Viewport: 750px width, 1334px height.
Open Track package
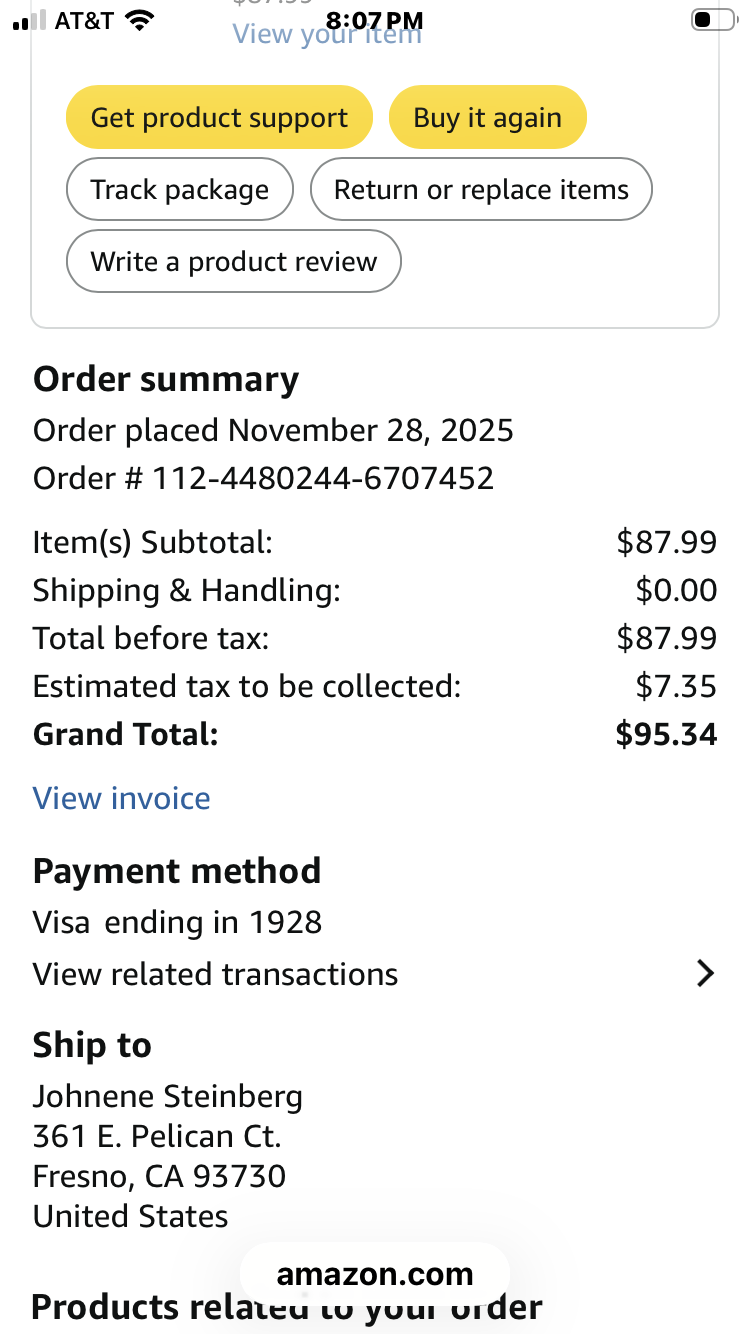click(x=180, y=190)
